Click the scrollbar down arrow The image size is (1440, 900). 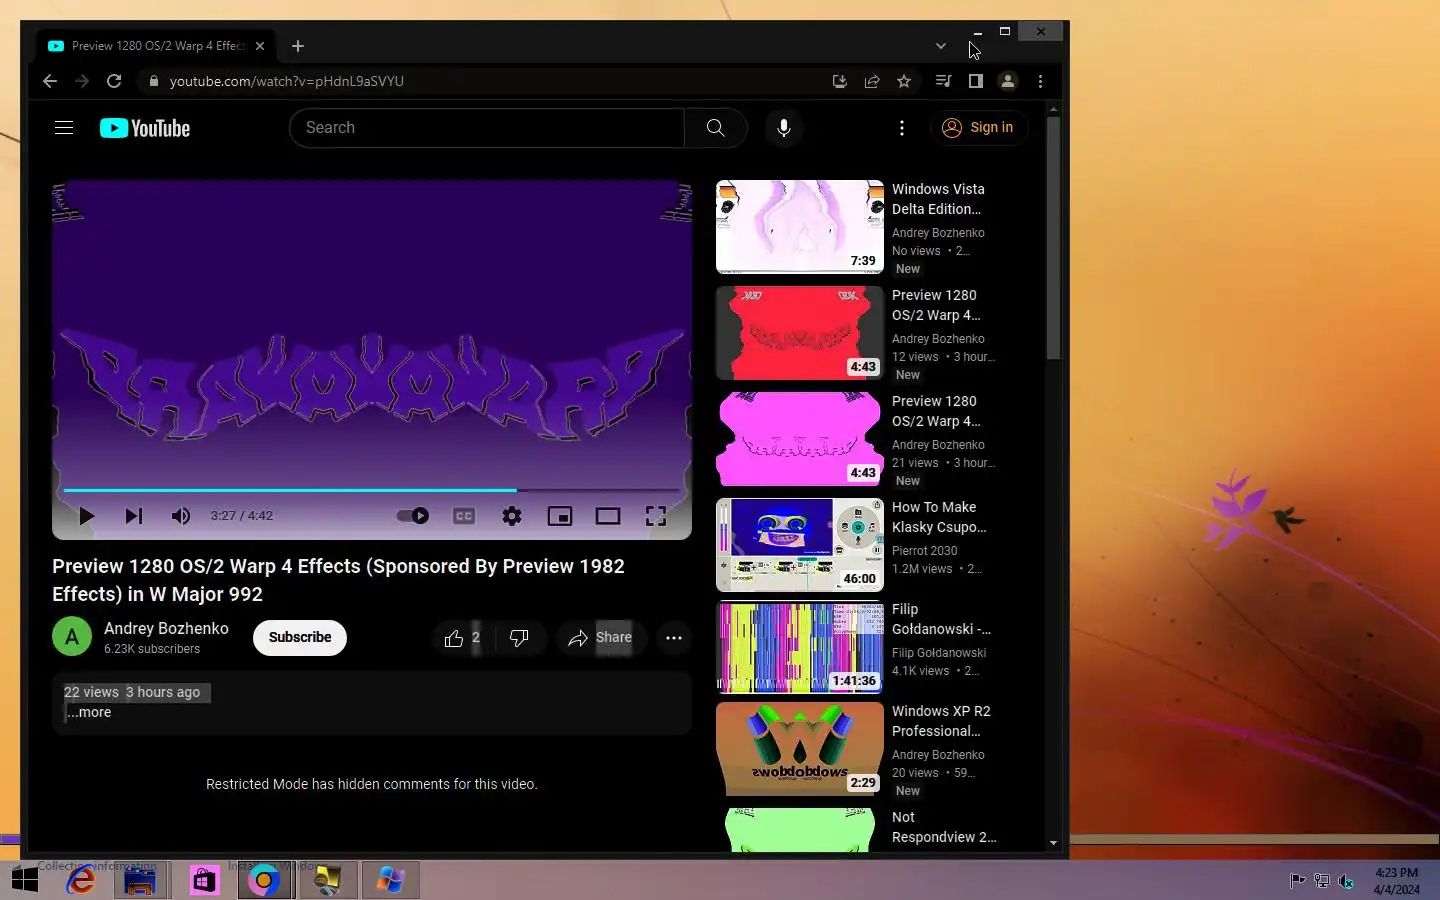click(x=1053, y=843)
